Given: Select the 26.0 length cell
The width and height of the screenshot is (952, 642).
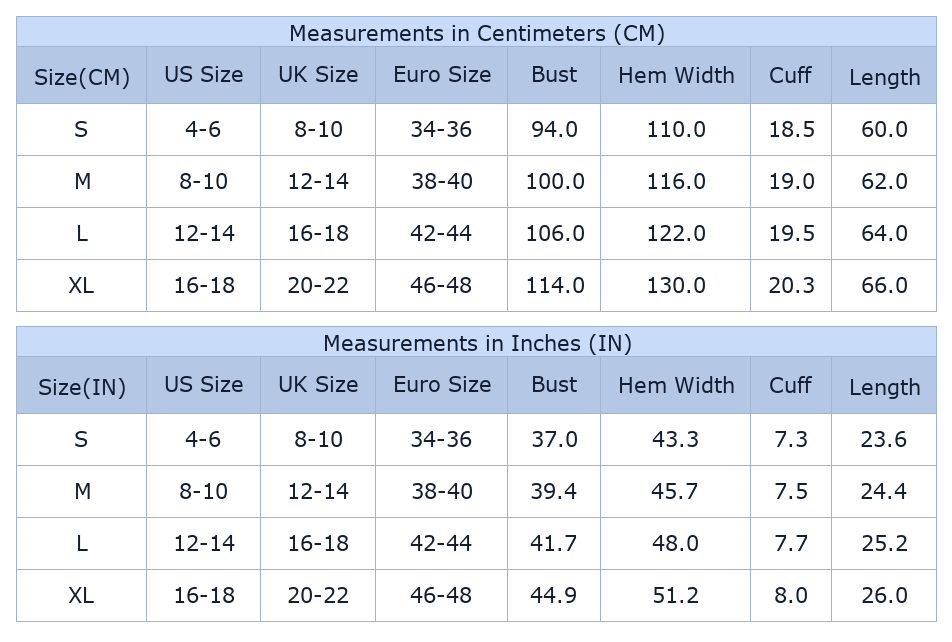Looking at the screenshot, I should click(884, 595).
